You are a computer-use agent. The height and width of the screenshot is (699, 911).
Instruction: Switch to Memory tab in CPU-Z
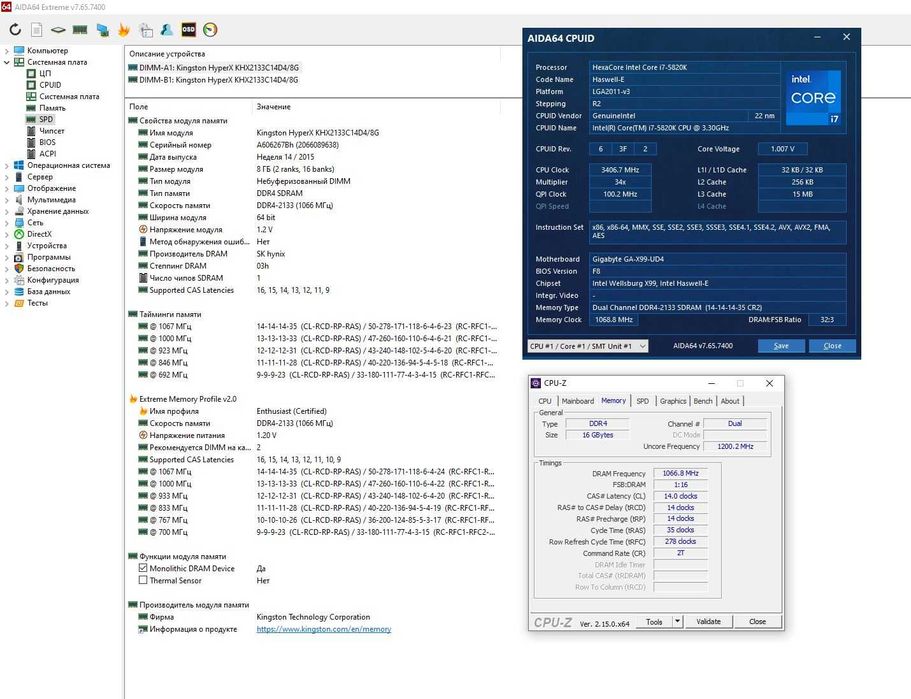tap(614, 400)
